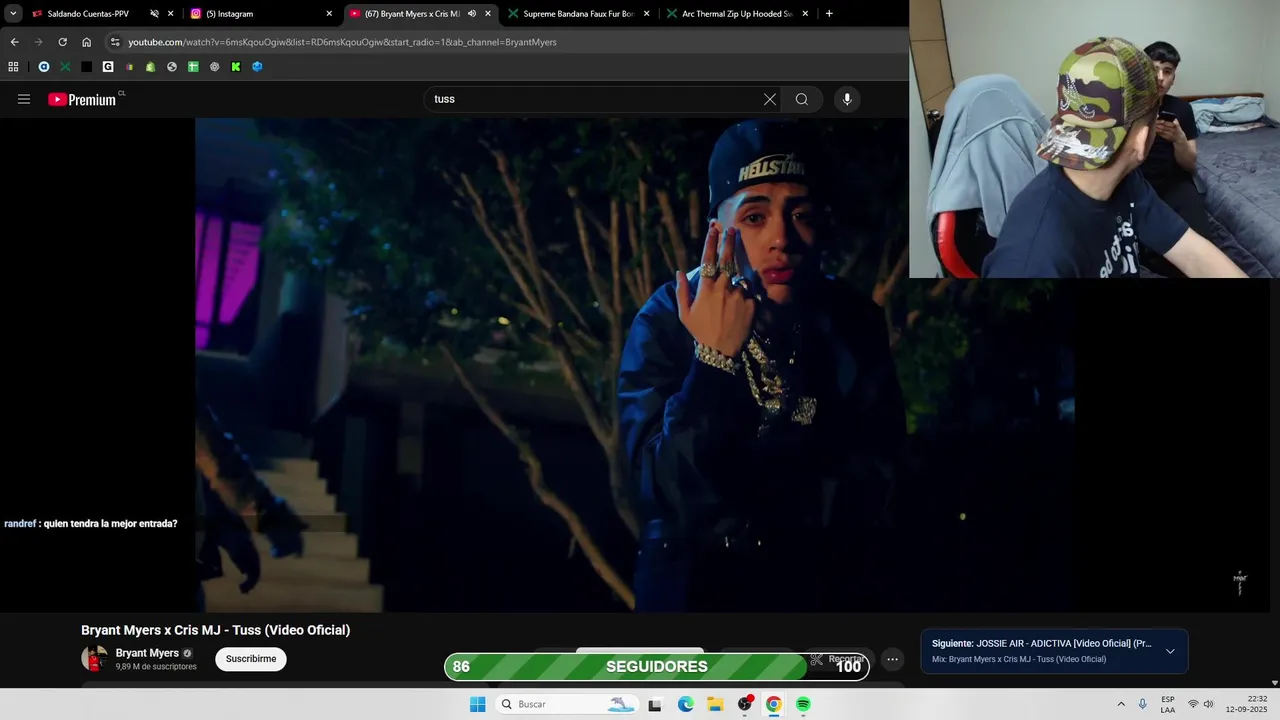Open Windows Start menu
This screenshot has height=720, width=1280.
[478, 704]
